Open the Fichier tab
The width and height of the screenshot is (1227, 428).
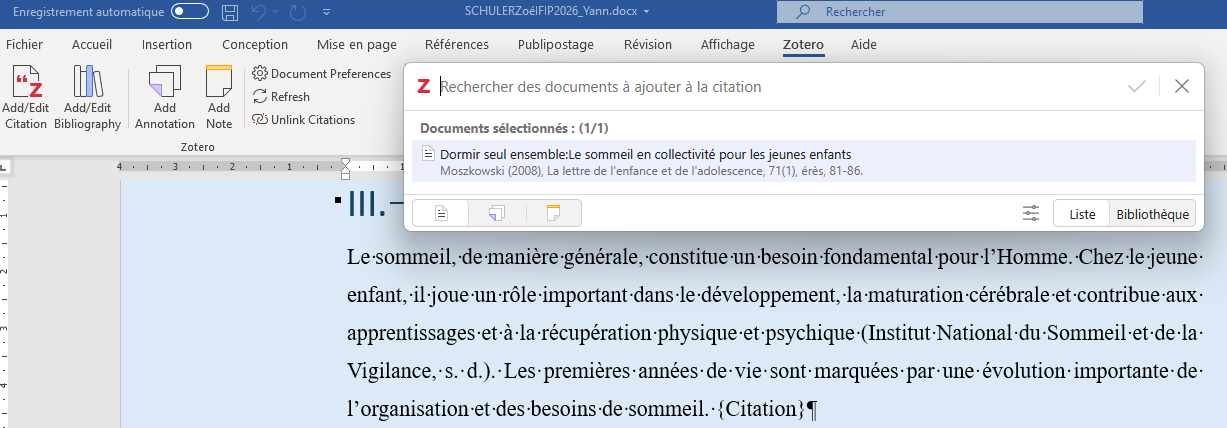[24, 44]
